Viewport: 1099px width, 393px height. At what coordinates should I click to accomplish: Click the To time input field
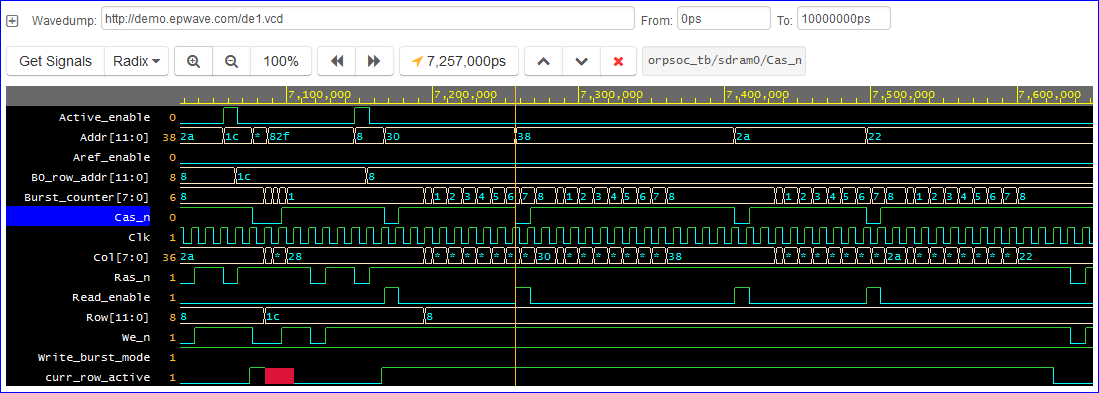coord(843,19)
